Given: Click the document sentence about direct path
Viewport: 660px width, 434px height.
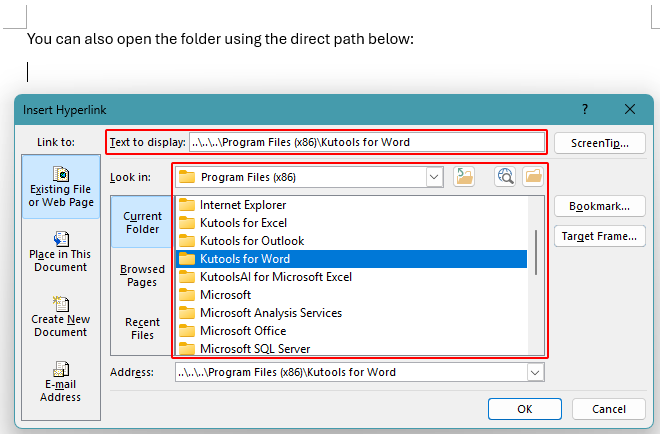Looking at the screenshot, I should click(x=221, y=39).
